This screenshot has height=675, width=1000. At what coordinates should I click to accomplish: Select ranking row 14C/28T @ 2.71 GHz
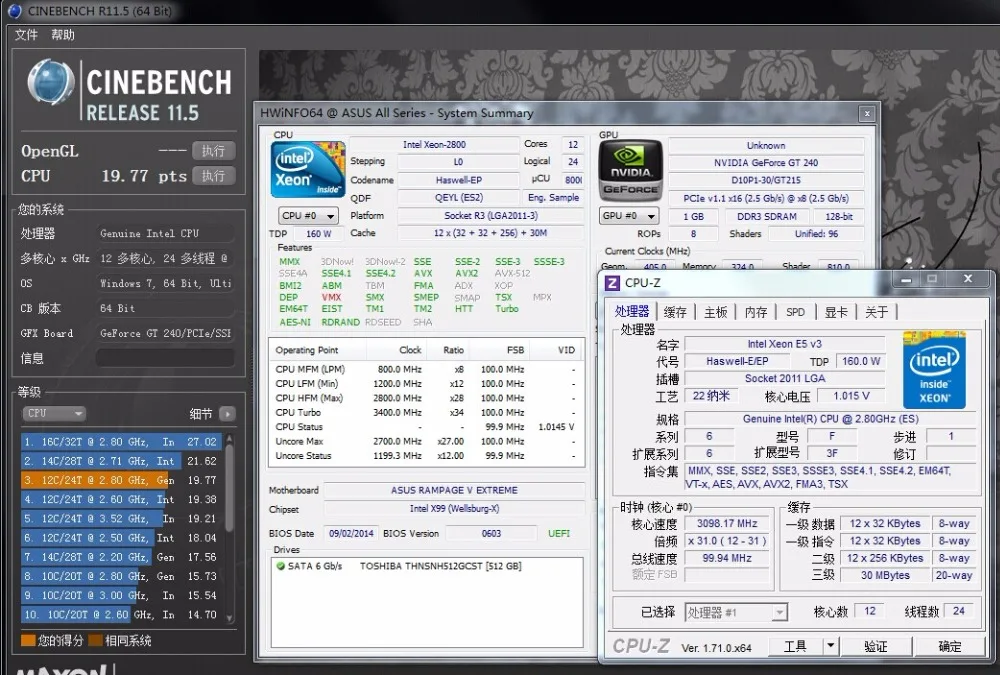coord(121,461)
